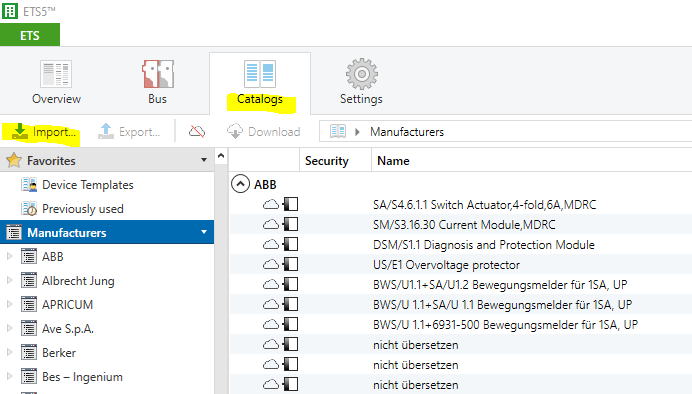Click the catalog icon beside Albrecht Jung
This screenshot has height=394, width=692.
pyautogui.click(x=29, y=280)
